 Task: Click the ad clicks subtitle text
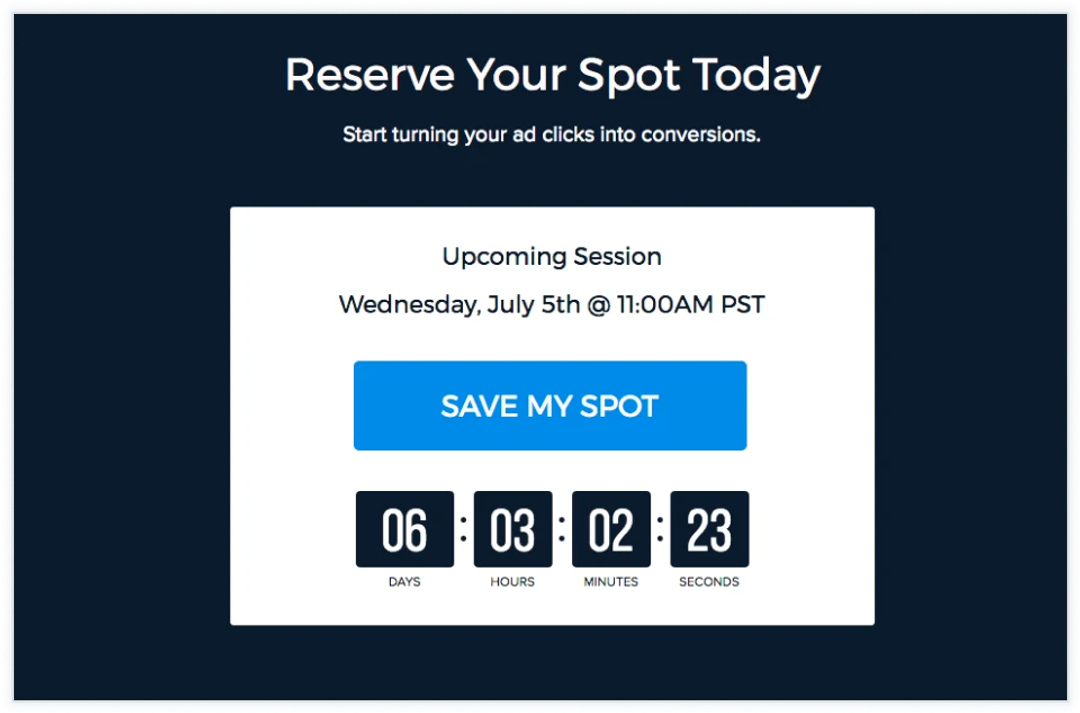tap(551, 134)
